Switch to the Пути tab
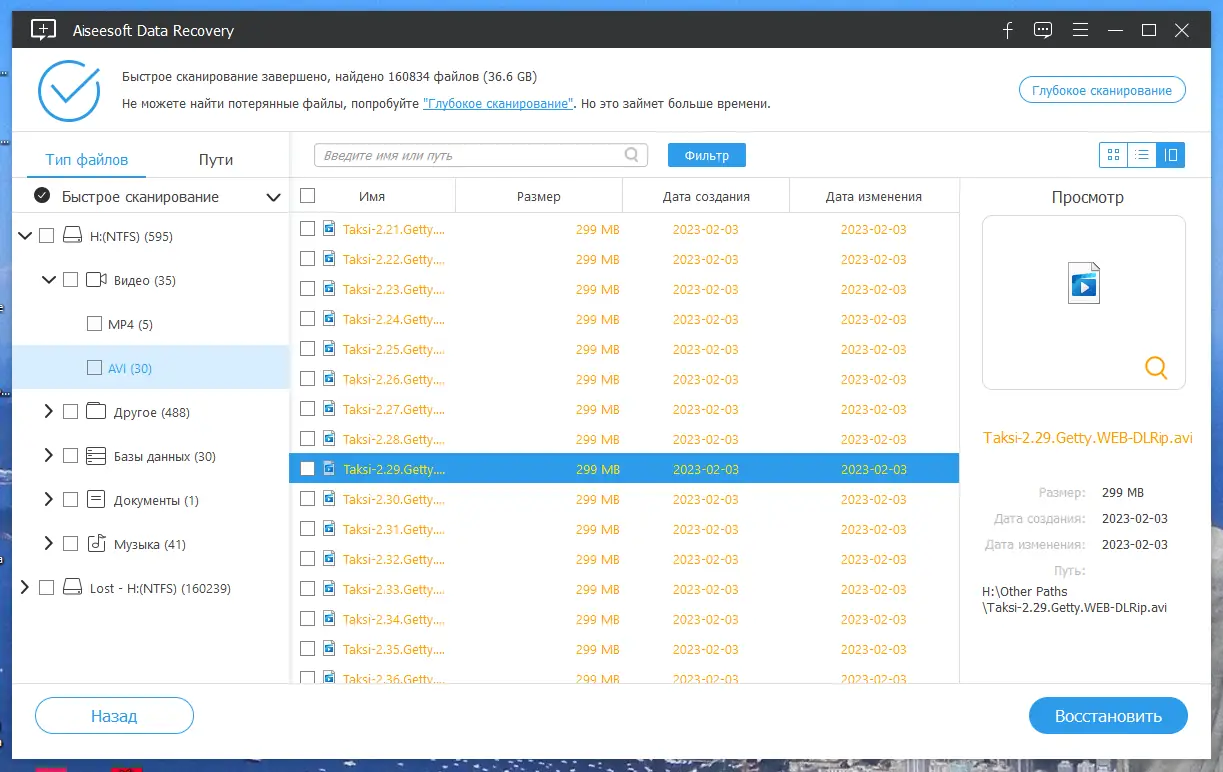 pyautogui.click(x=216, y=159)
